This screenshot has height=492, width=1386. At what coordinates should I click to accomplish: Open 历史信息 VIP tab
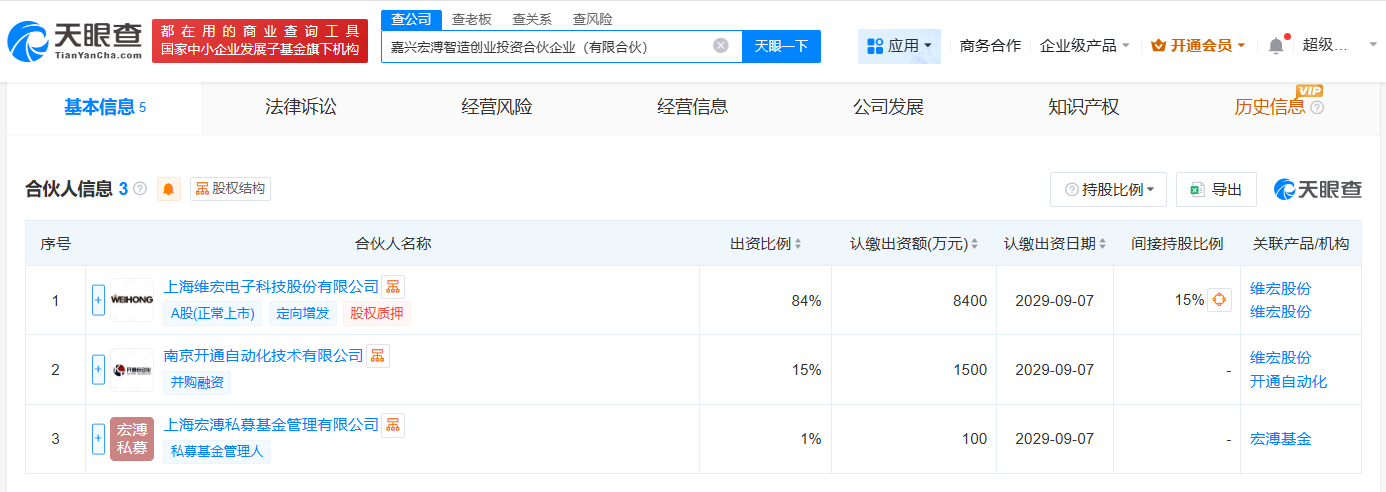click(x=1270, y=108)
